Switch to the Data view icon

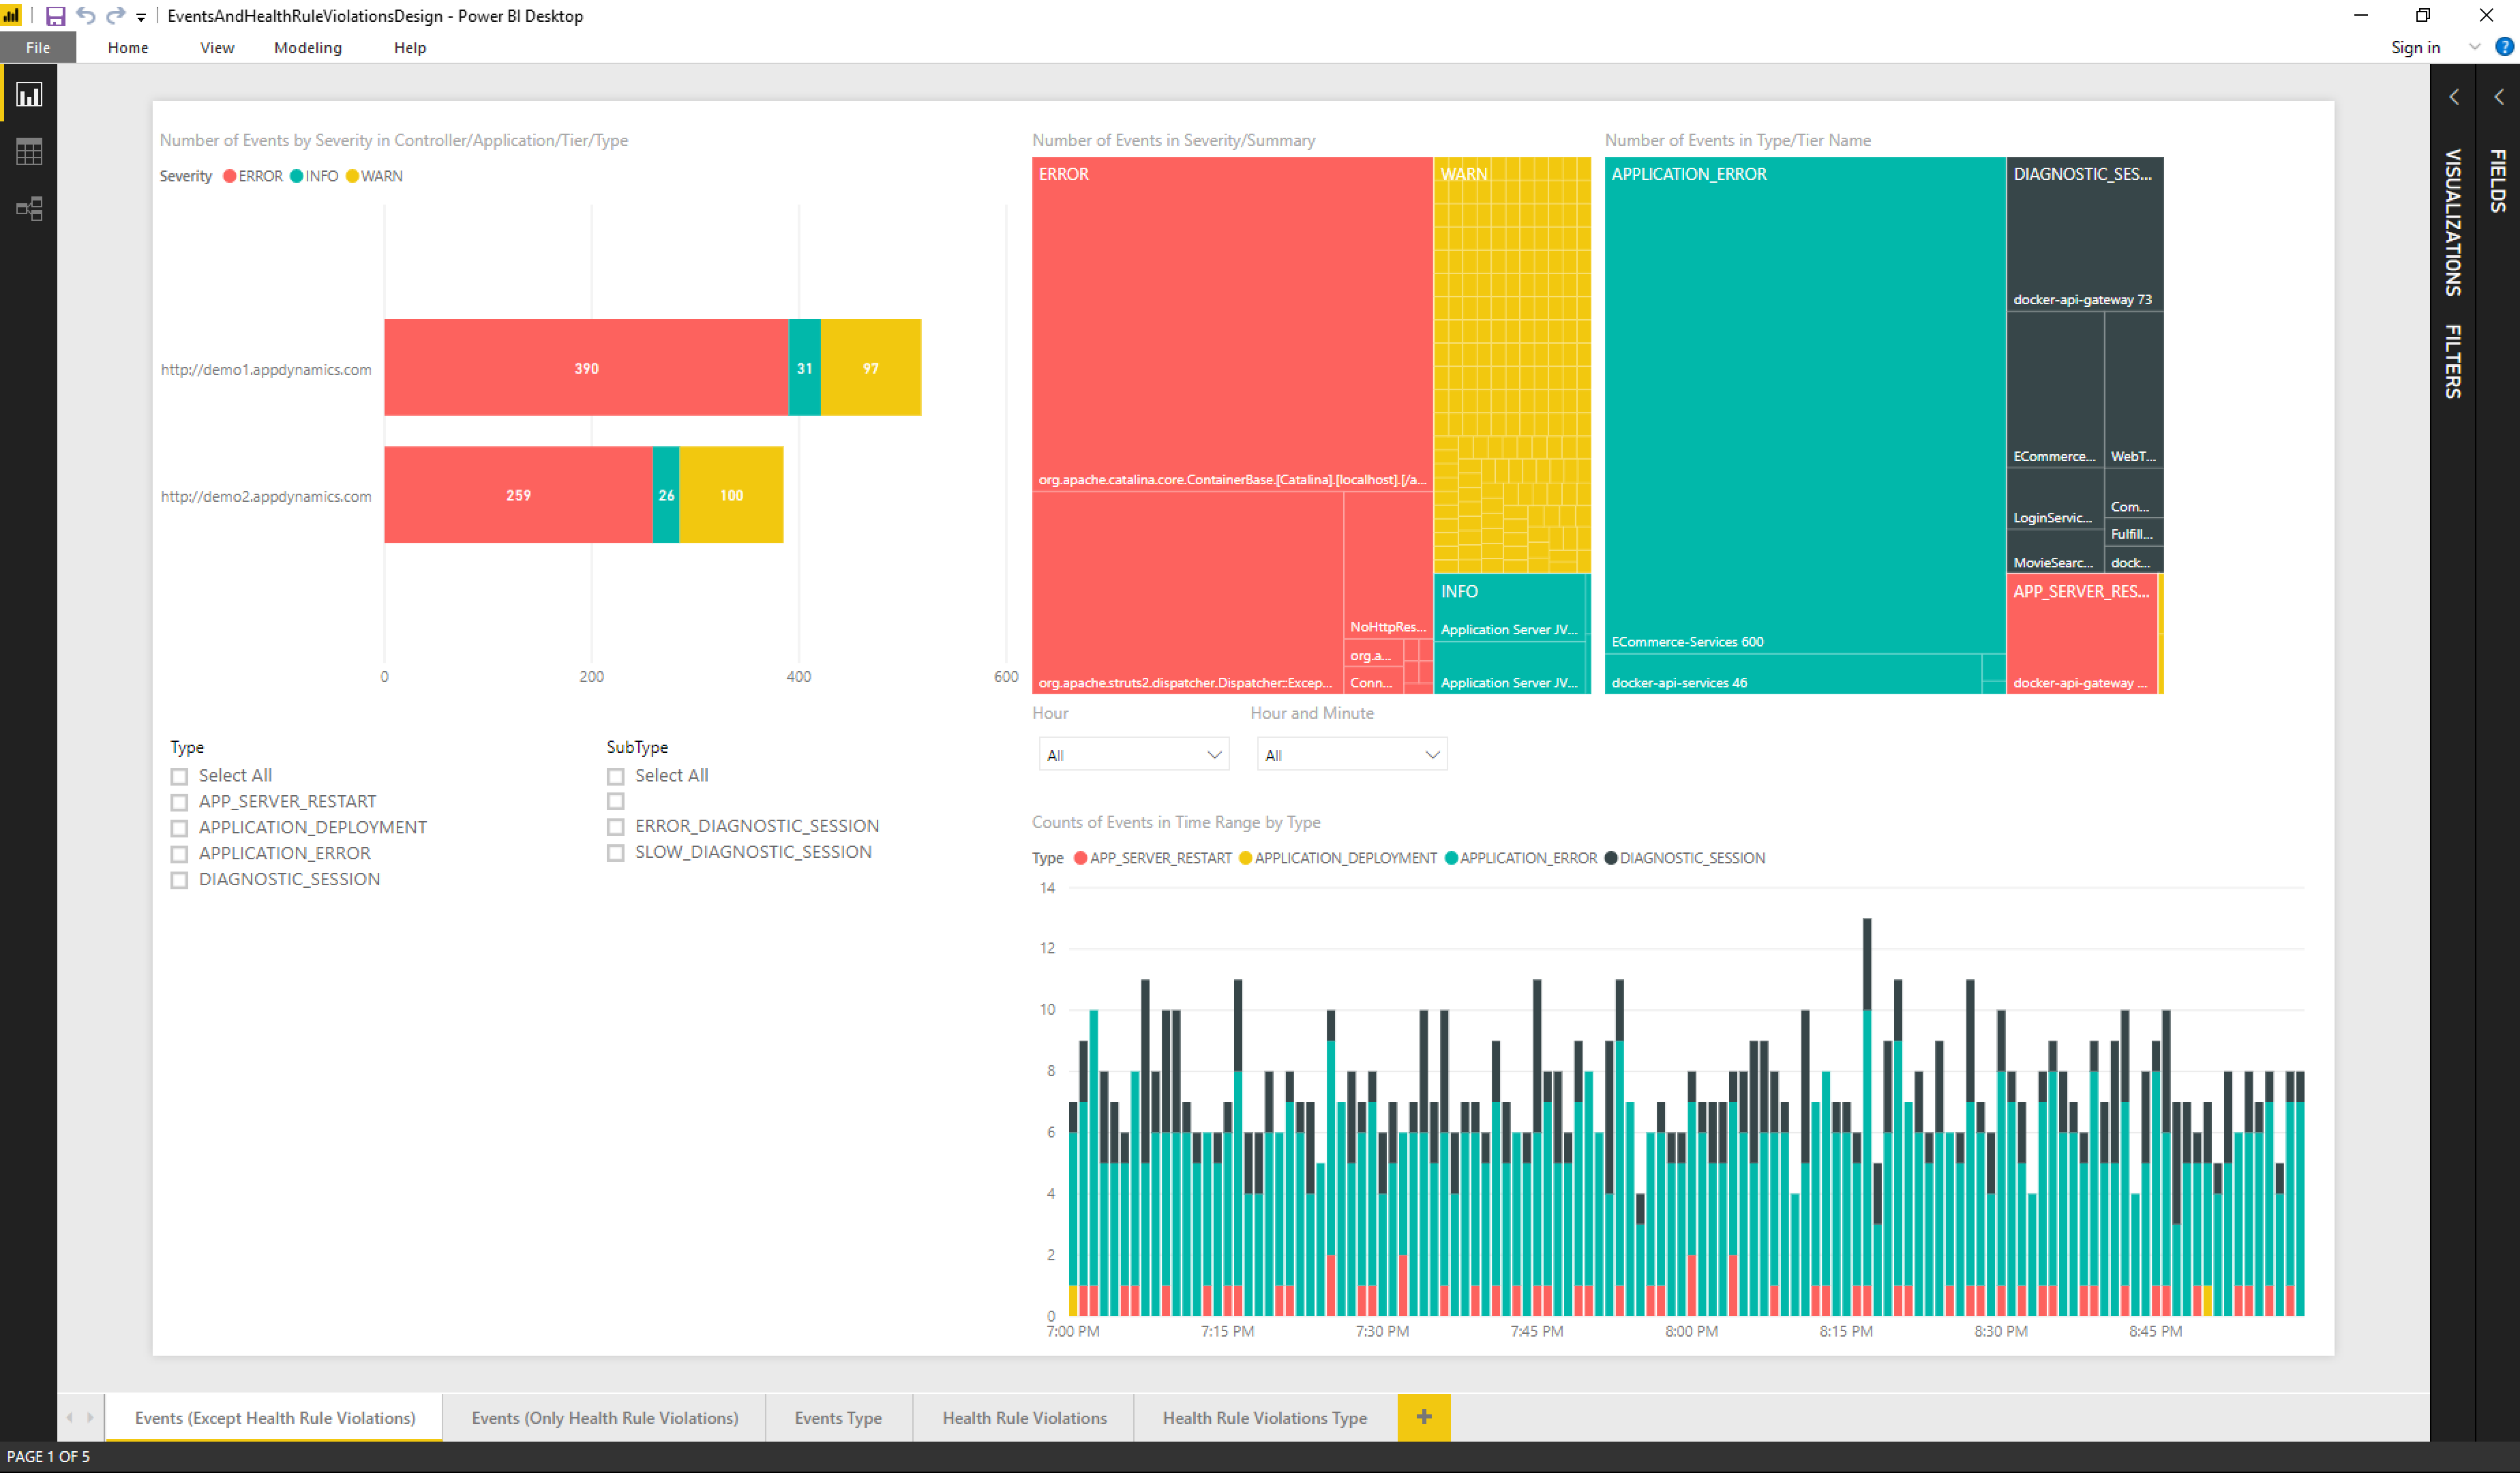click(29, 152)
